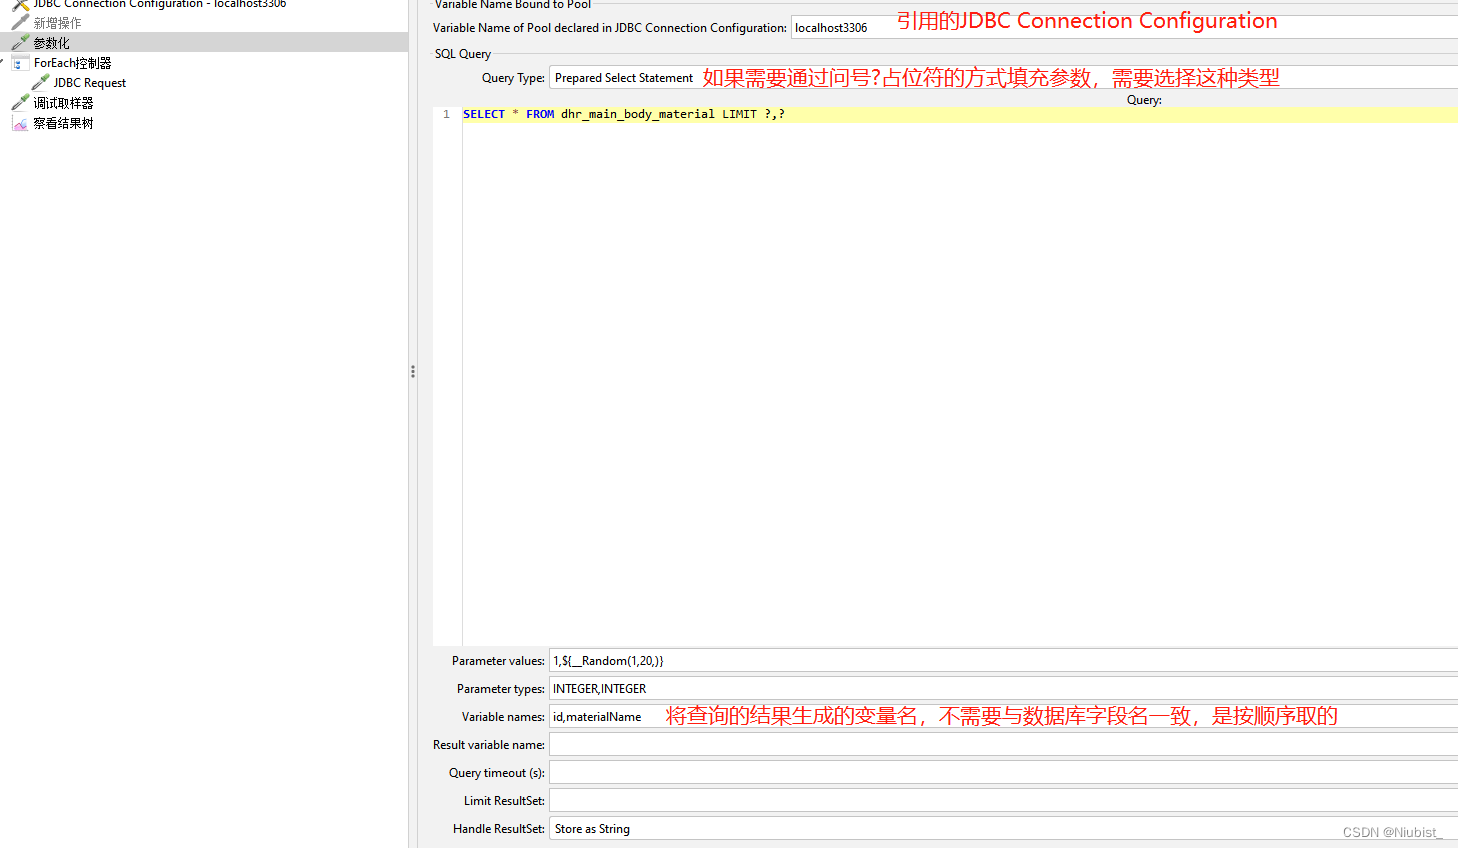
Task: Collapse the ForEach控制器 tree branch
Action: tap(2, 62)
